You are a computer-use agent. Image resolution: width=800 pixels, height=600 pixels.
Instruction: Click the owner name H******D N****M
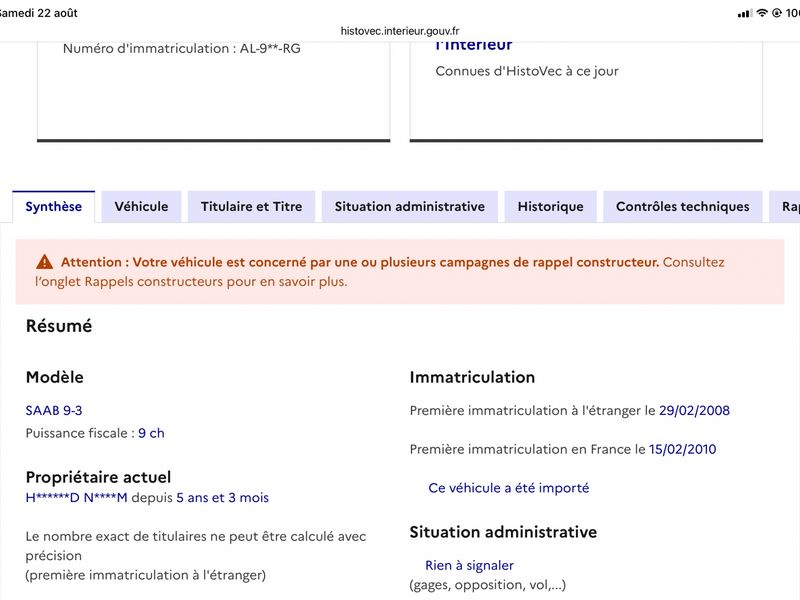coord(77,497)
